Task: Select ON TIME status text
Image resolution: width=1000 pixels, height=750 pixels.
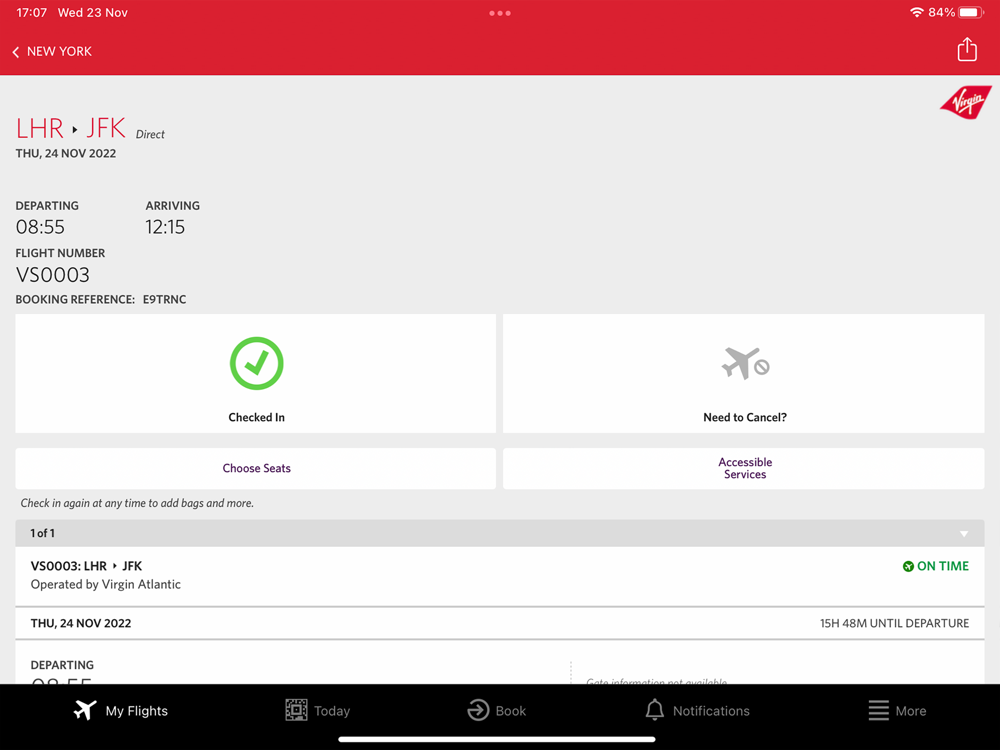Action: tap(943, 566)
